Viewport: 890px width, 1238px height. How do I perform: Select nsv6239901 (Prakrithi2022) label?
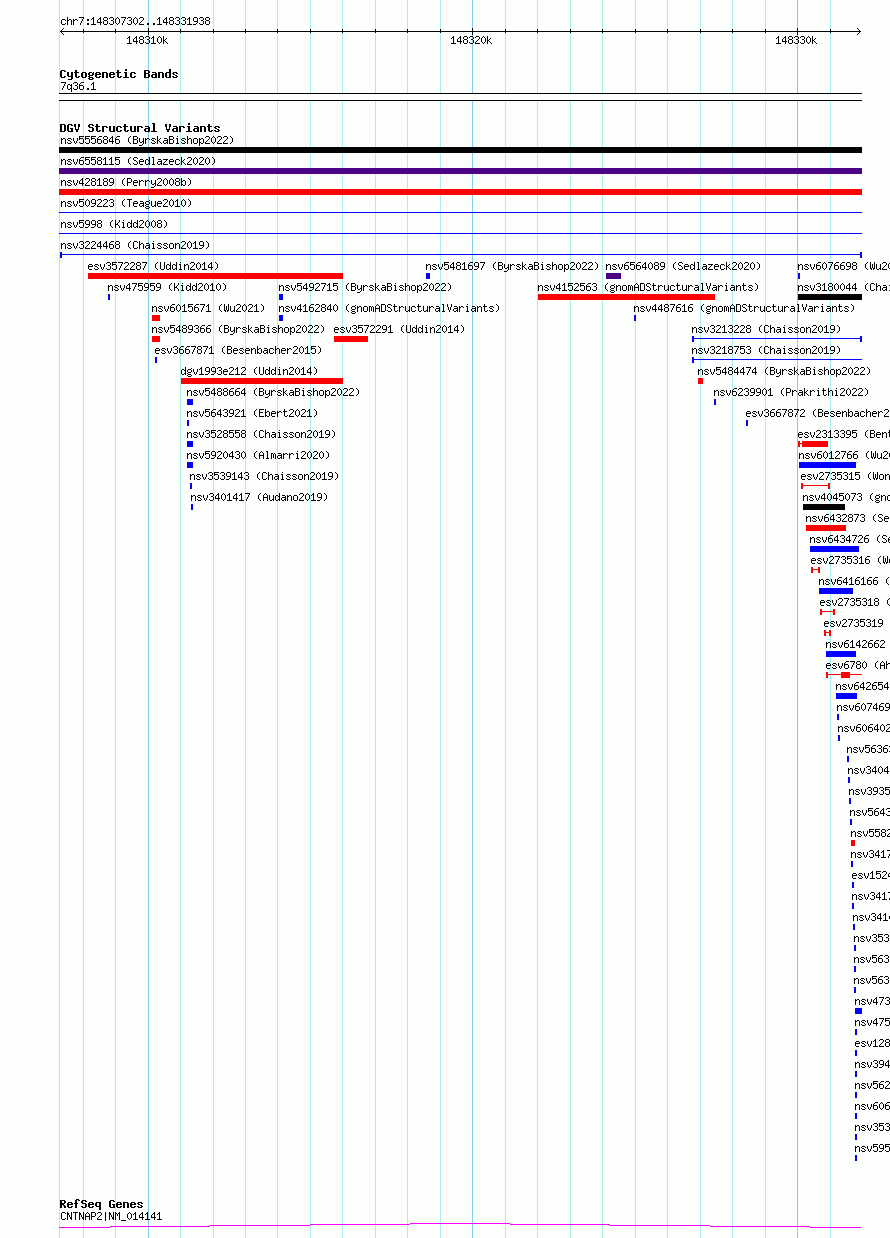pos(791,392)
